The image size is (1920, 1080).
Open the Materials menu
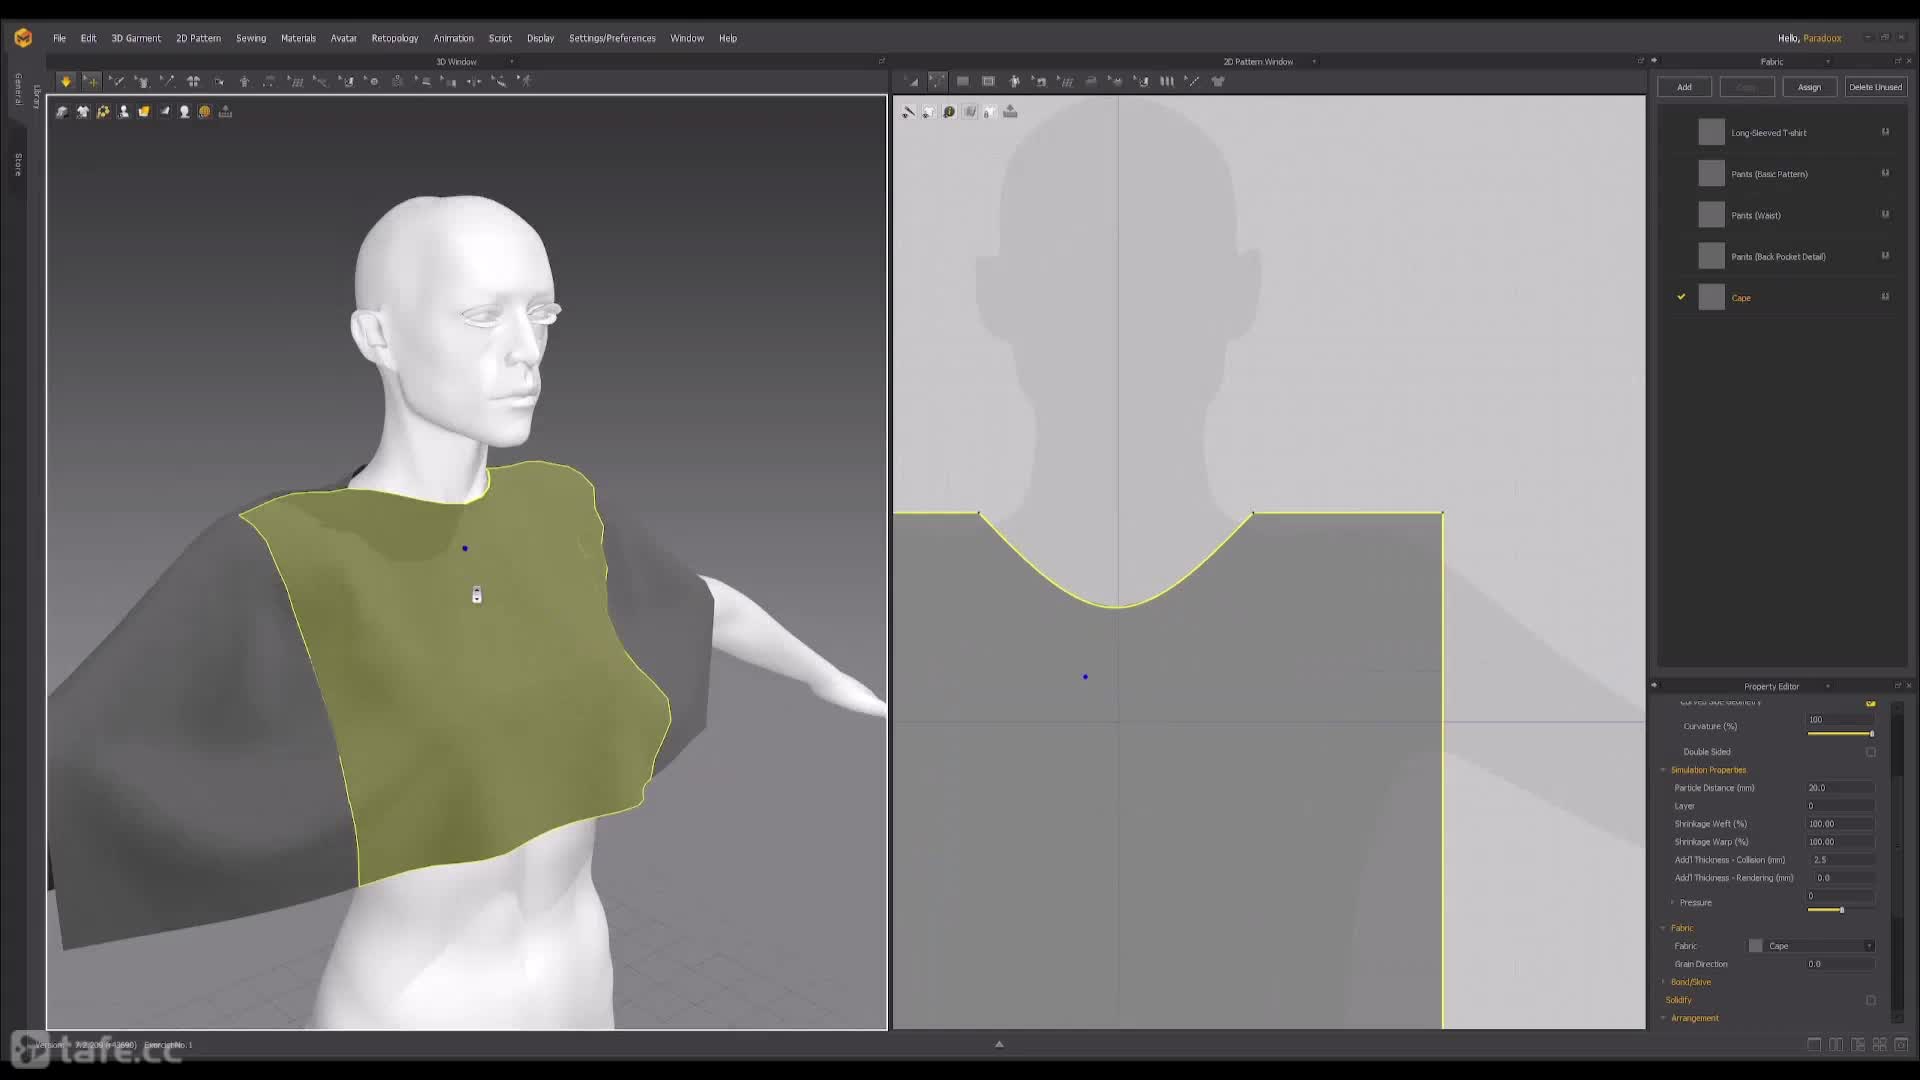point(298,38)
